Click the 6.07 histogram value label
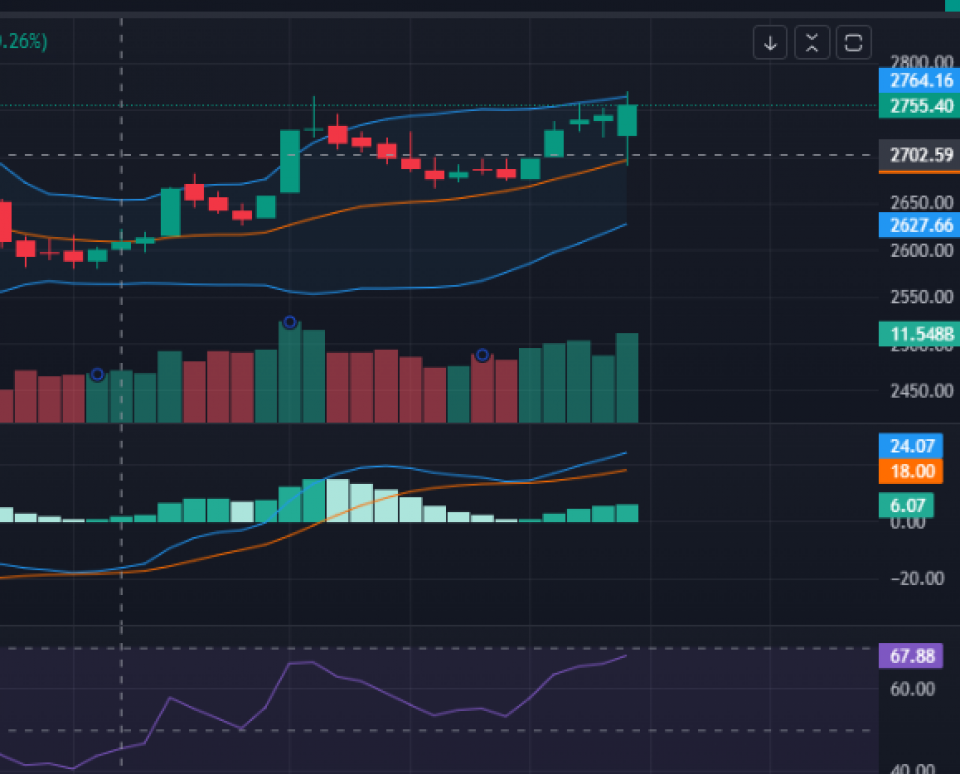Image resolution: width=960 pixels, height=774 pixels. (907, 506)
